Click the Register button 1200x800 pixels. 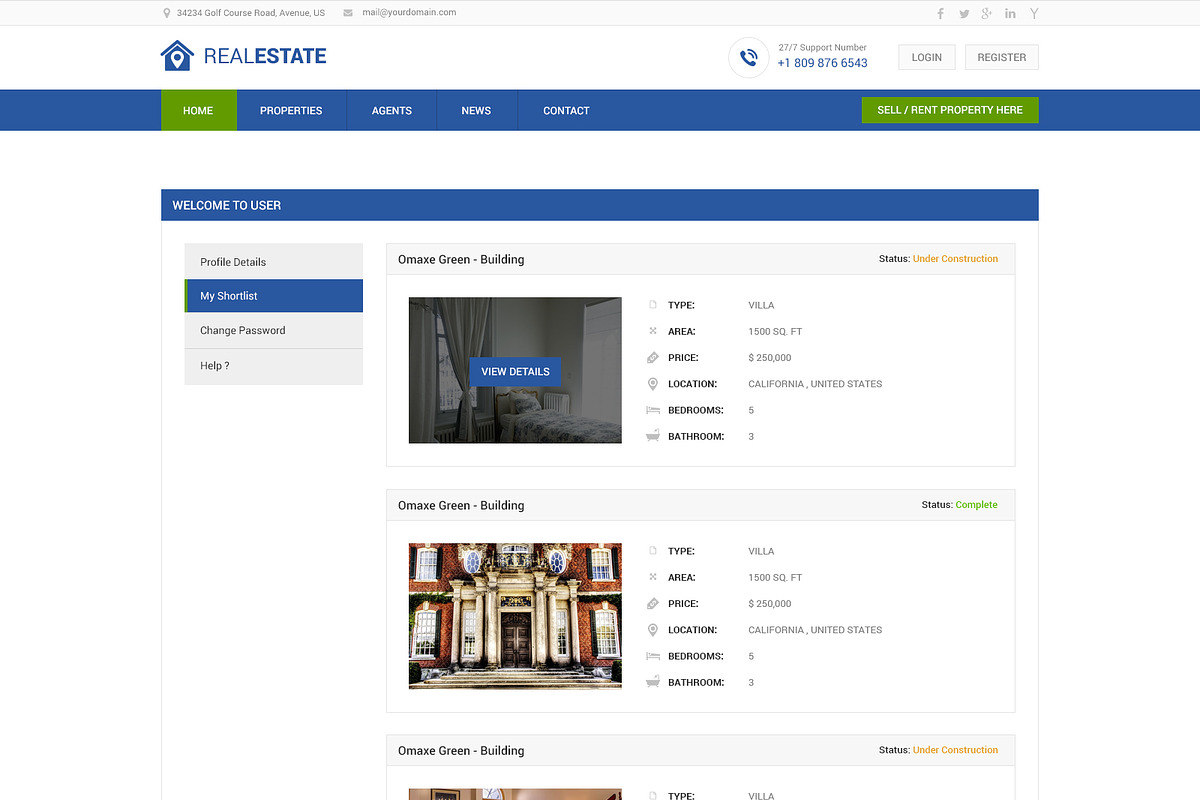[x=1002, y=57]
